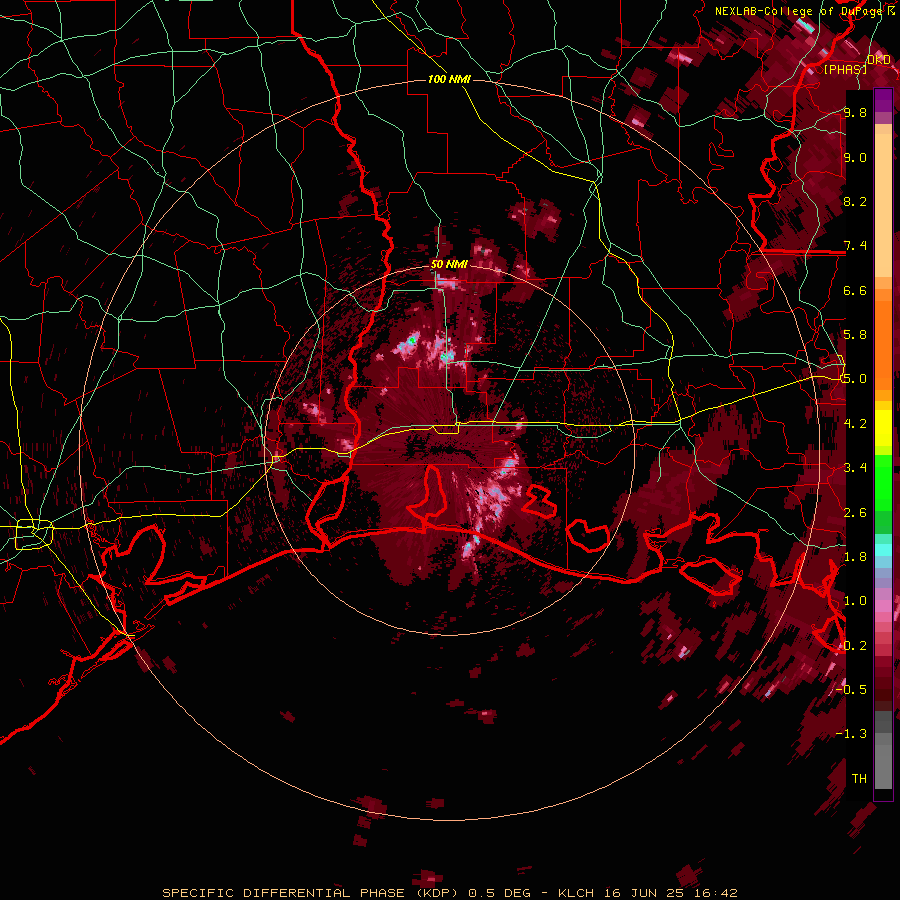
Task: Click the 9.8 value on the color scale
Action: pyautogui.click(x=855, y=112)
